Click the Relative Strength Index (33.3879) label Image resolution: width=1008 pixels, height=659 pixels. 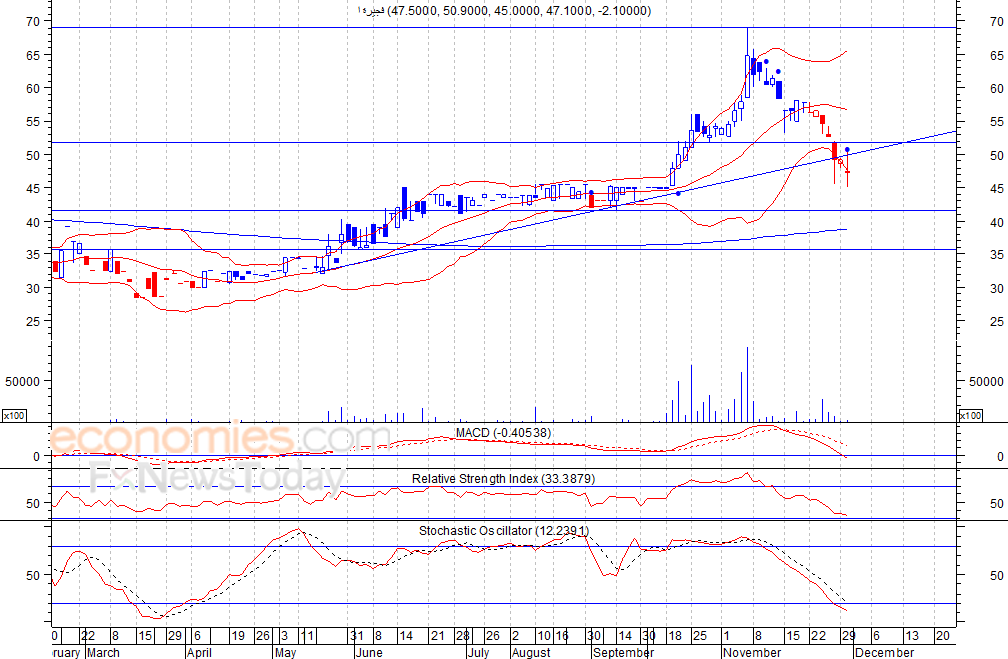tap(503, 478)
